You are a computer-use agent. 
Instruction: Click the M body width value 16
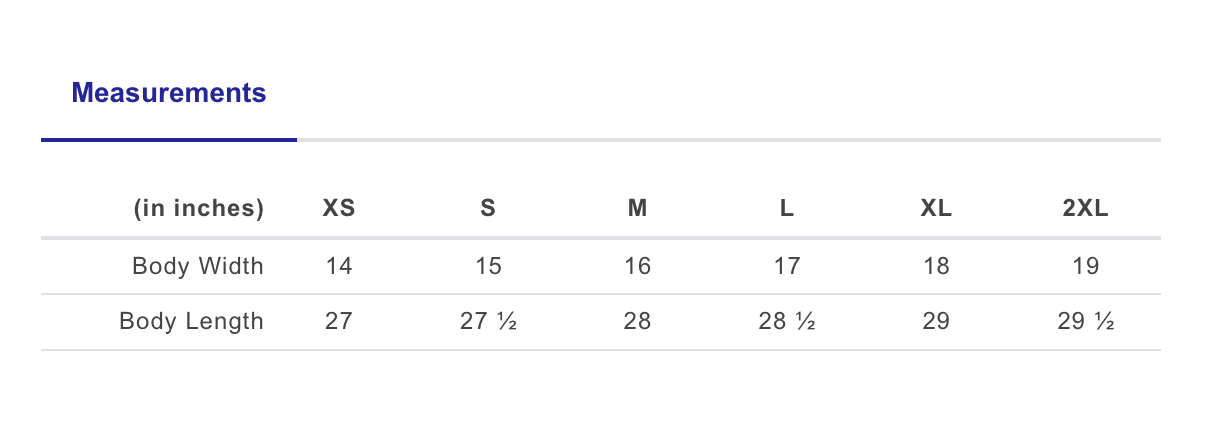[637, 266]
